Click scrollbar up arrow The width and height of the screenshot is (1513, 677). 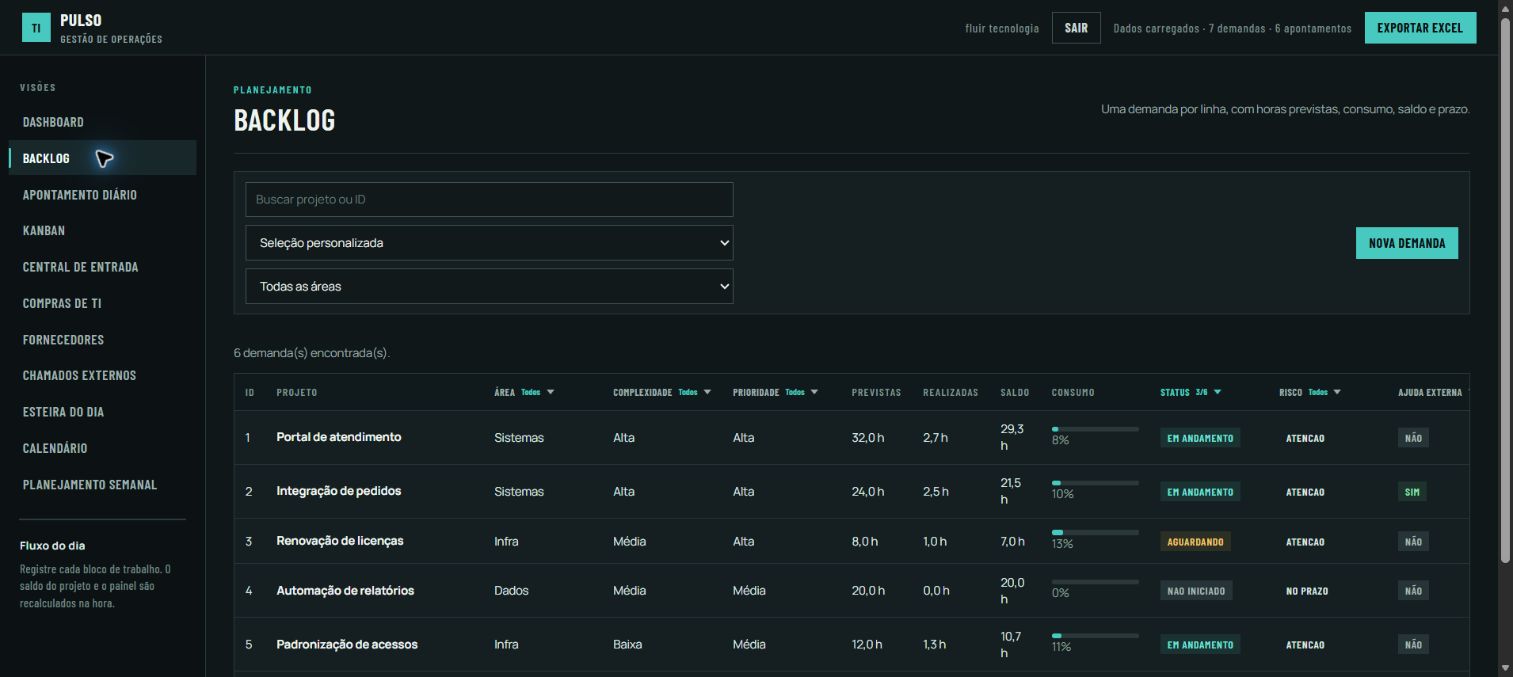click(1505, 8)
